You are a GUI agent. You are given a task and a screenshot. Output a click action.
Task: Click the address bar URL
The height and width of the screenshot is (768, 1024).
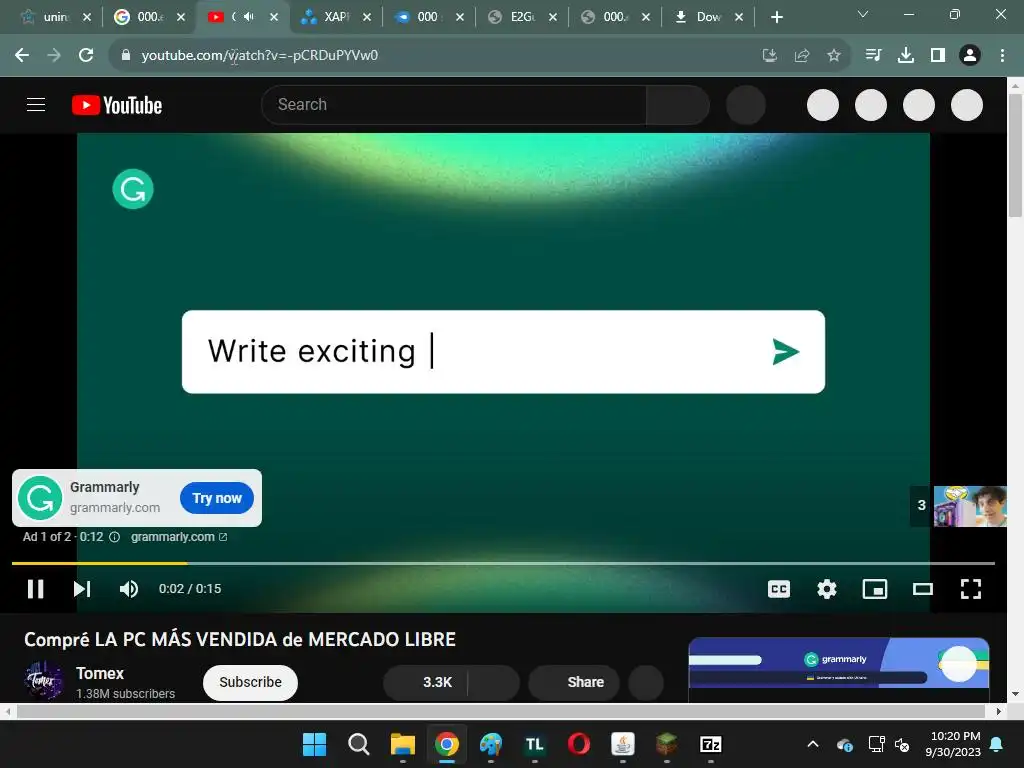tap(259, 56)
